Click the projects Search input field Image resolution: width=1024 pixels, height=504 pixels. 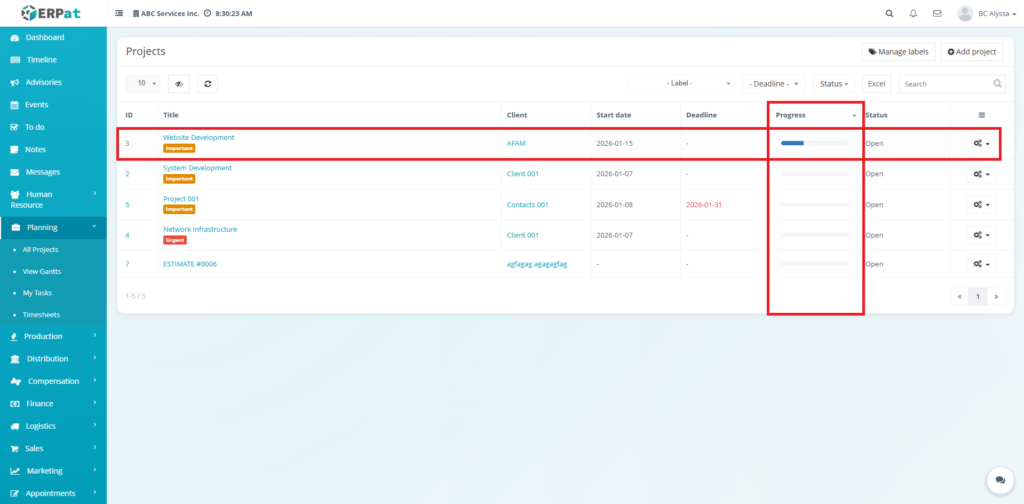(945, 84)
